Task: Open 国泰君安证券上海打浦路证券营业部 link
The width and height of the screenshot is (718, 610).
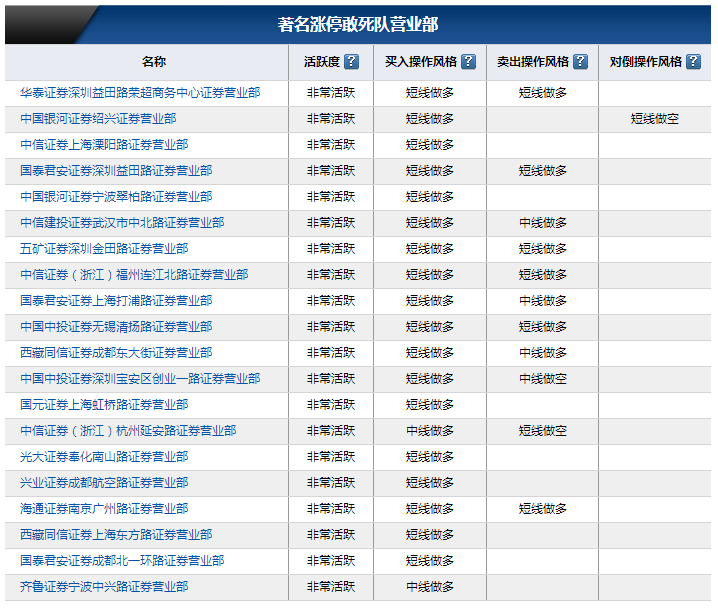Action: click(x=116, y=301)
